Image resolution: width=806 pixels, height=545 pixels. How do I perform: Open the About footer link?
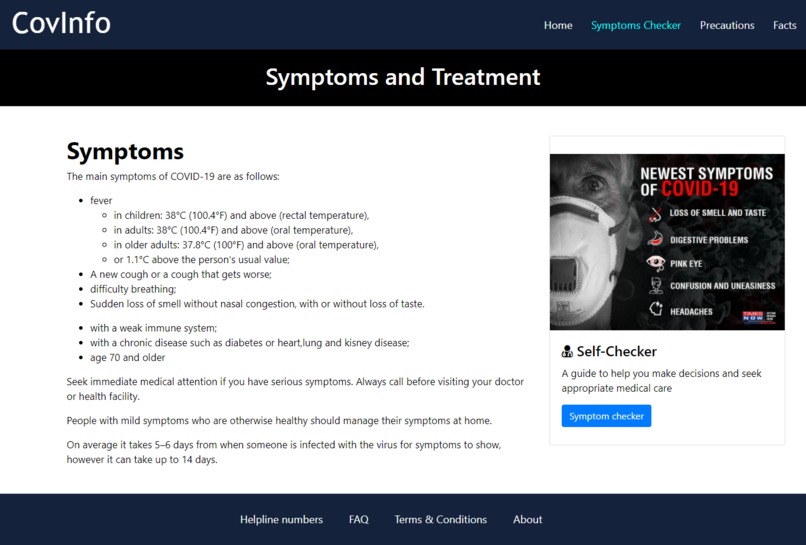527,519
